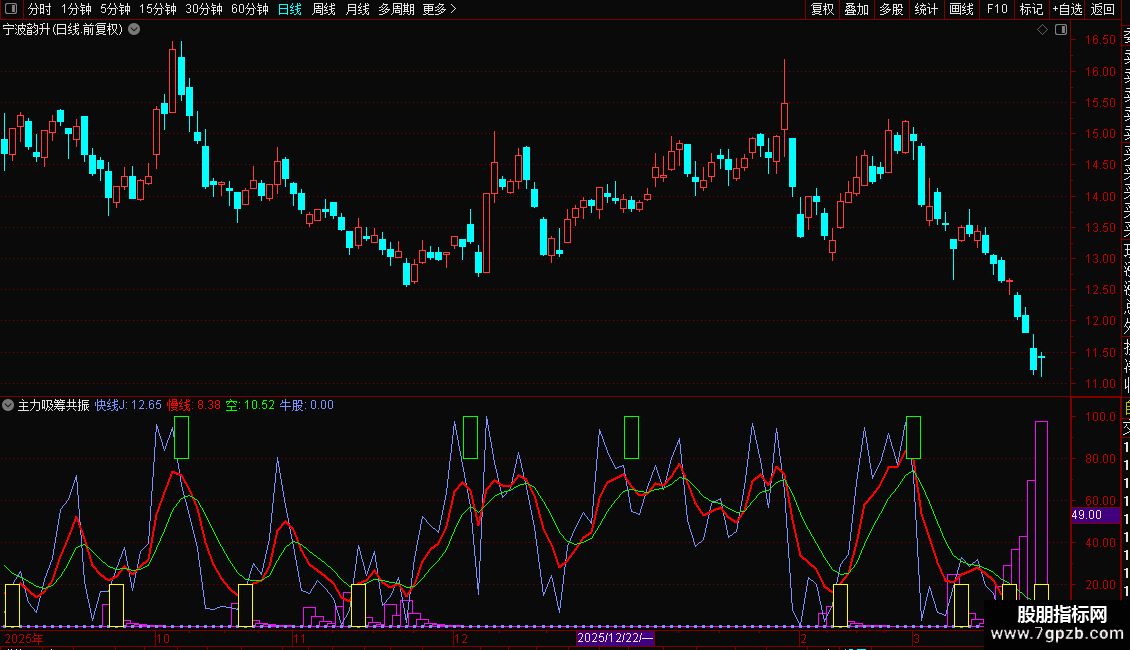Image resolution: width=1130 pixels, height=650 pixels.
Task: Click the 叠加 overlay button
Action: click(x=857, y=9)
